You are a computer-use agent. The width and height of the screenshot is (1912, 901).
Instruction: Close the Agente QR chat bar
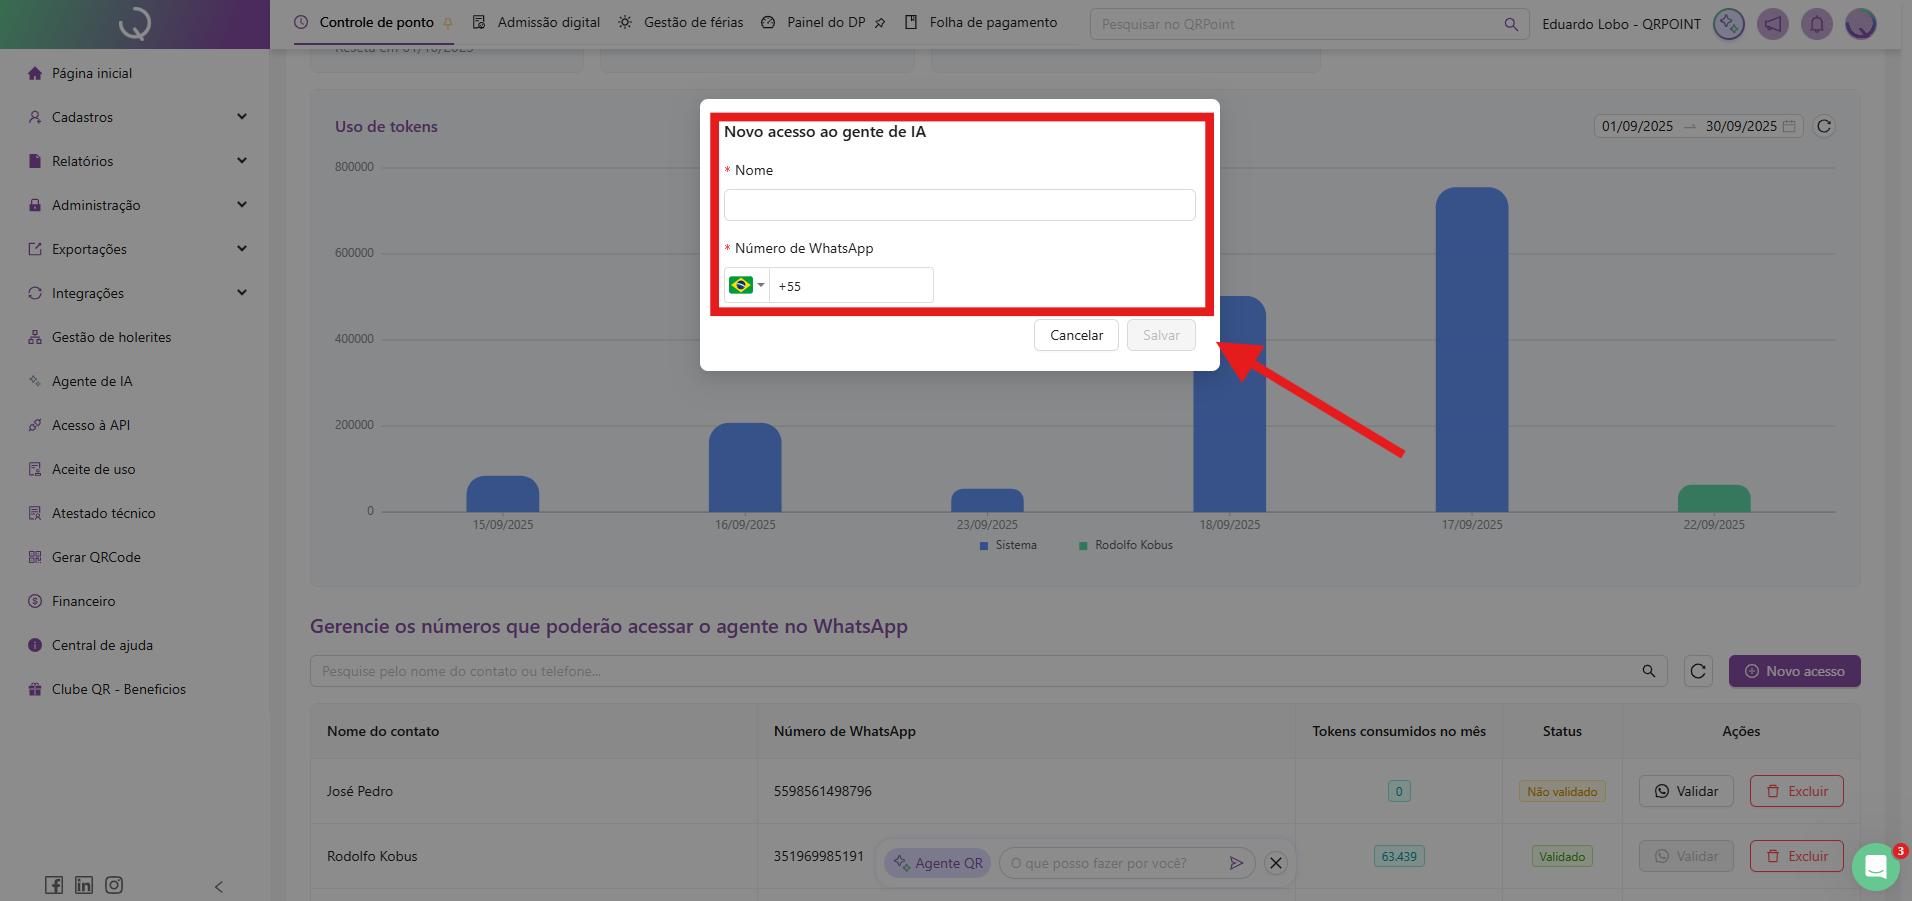click(x=1275, y=863)
